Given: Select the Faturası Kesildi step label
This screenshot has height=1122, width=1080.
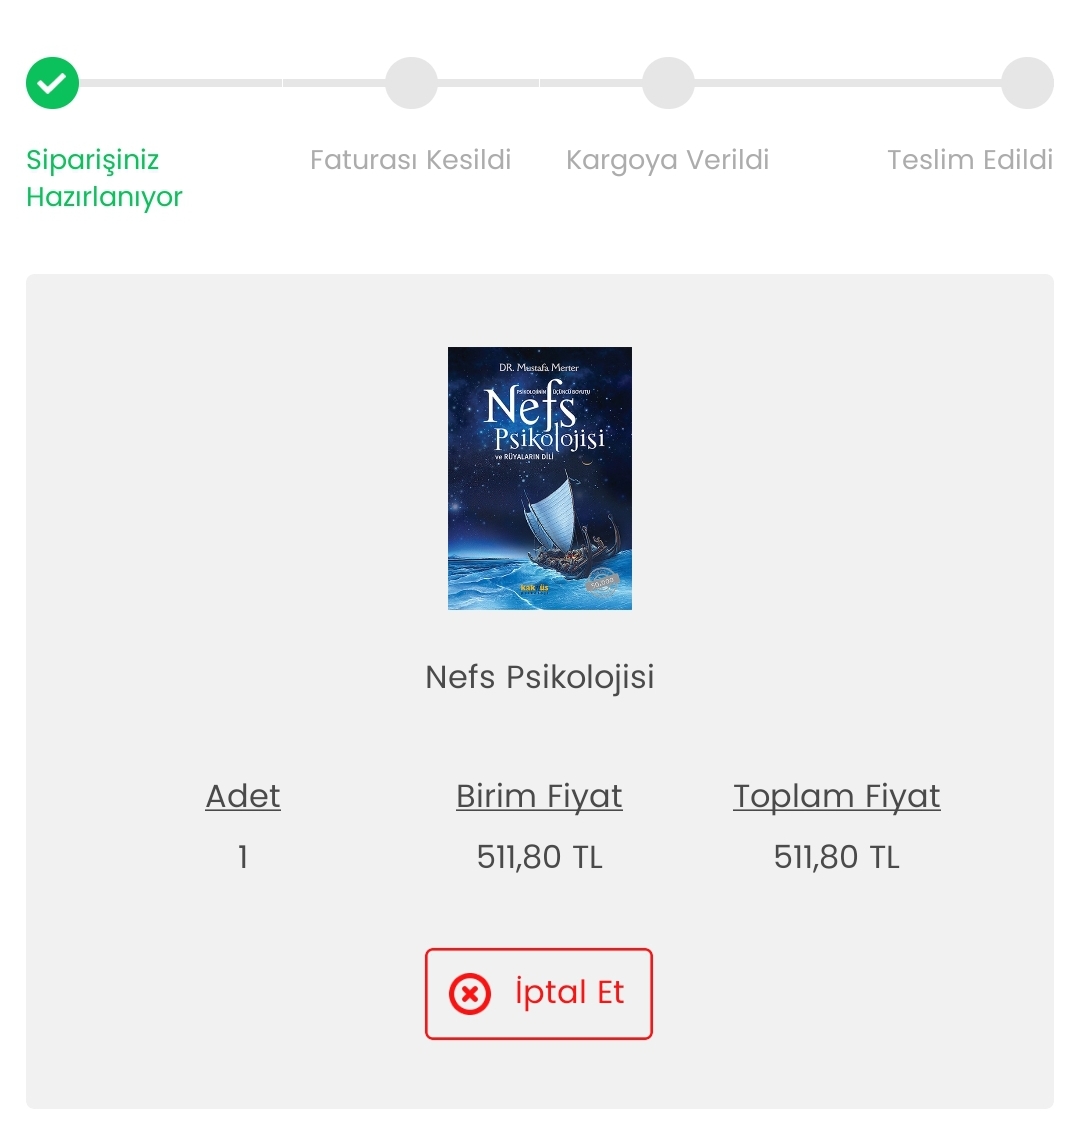Looking at the screenshot, I should pos(410,160).
